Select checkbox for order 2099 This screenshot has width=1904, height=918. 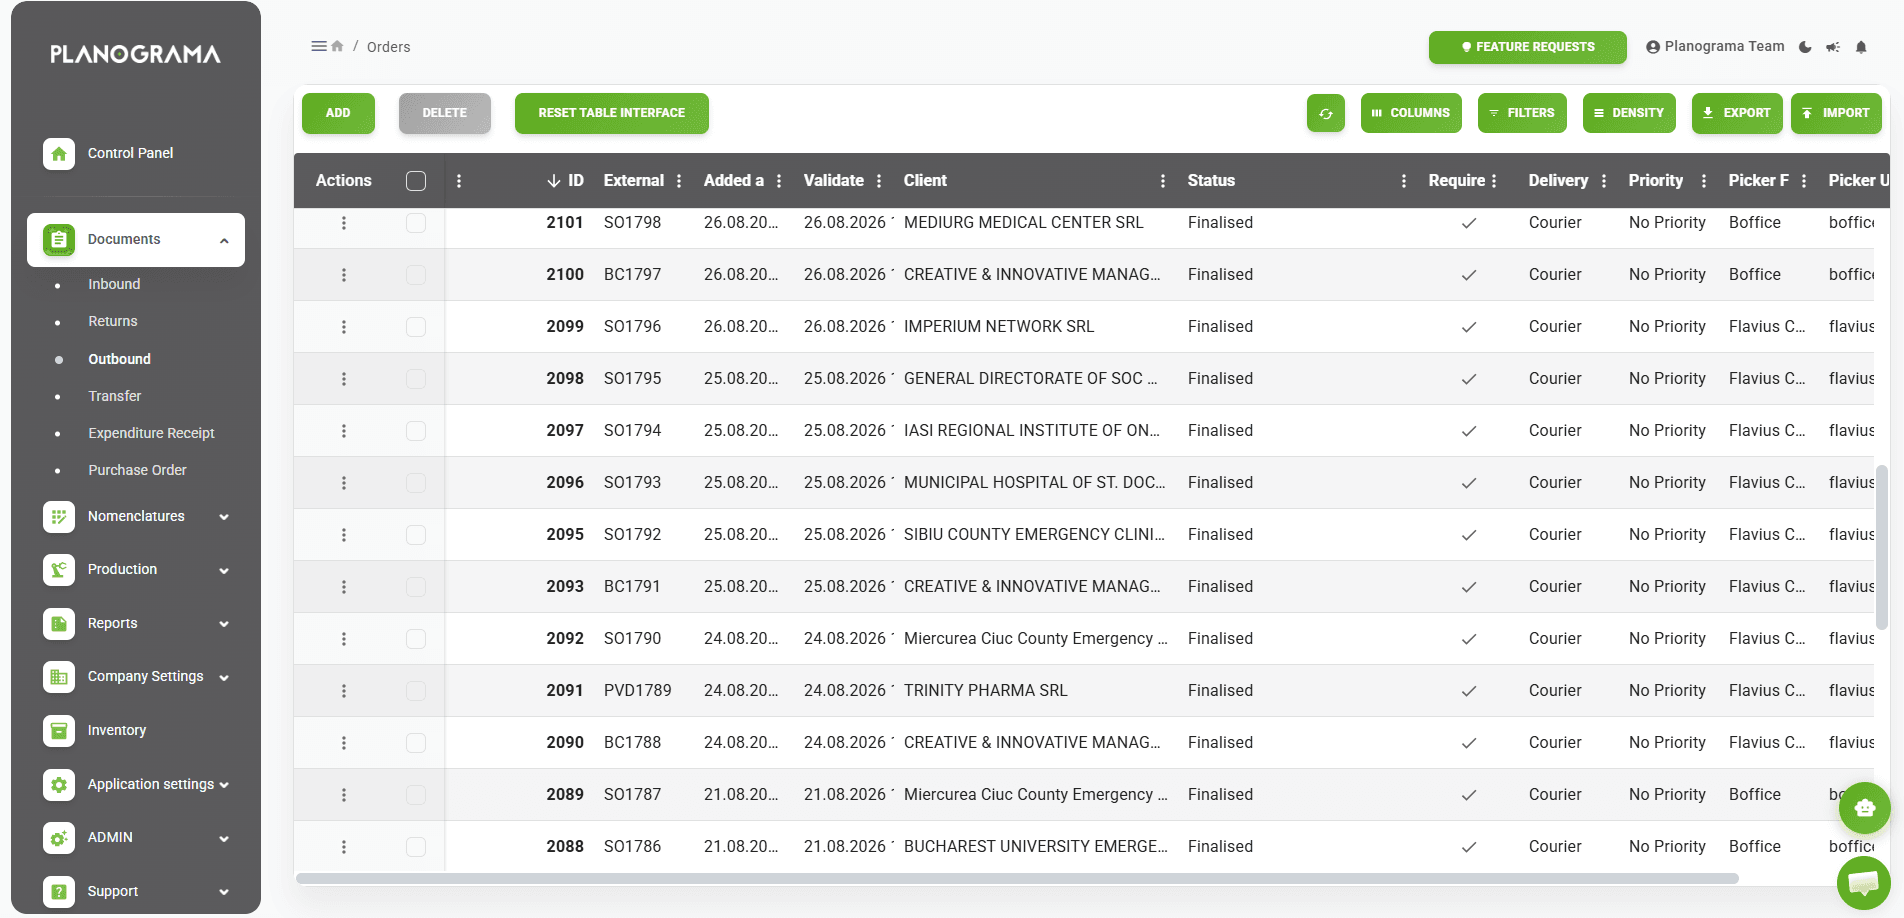click(x=416, y=327)
